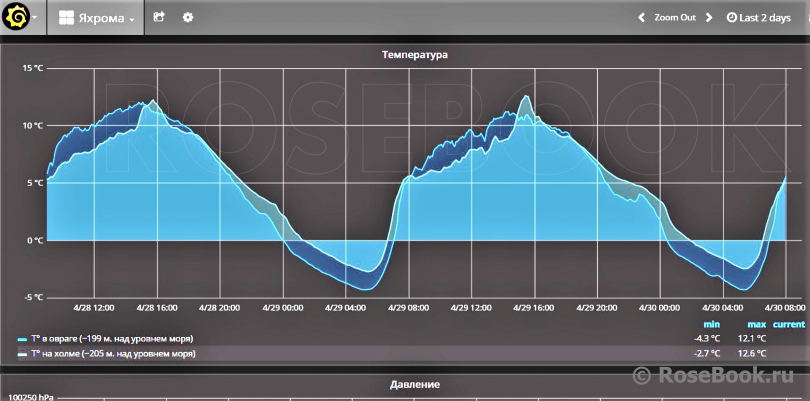
Task: Sort legend by max column header
Action: (x=755, y=324)
